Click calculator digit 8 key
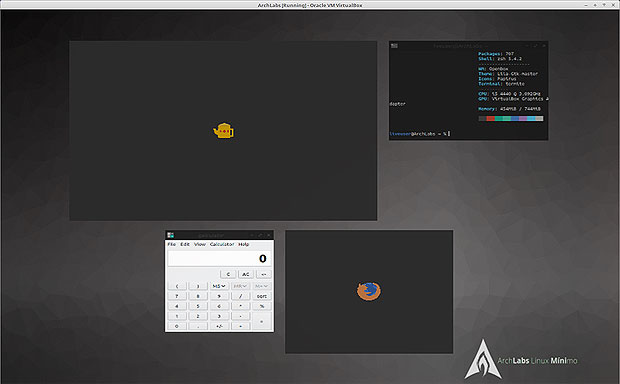620x384 pixels. 198,296
